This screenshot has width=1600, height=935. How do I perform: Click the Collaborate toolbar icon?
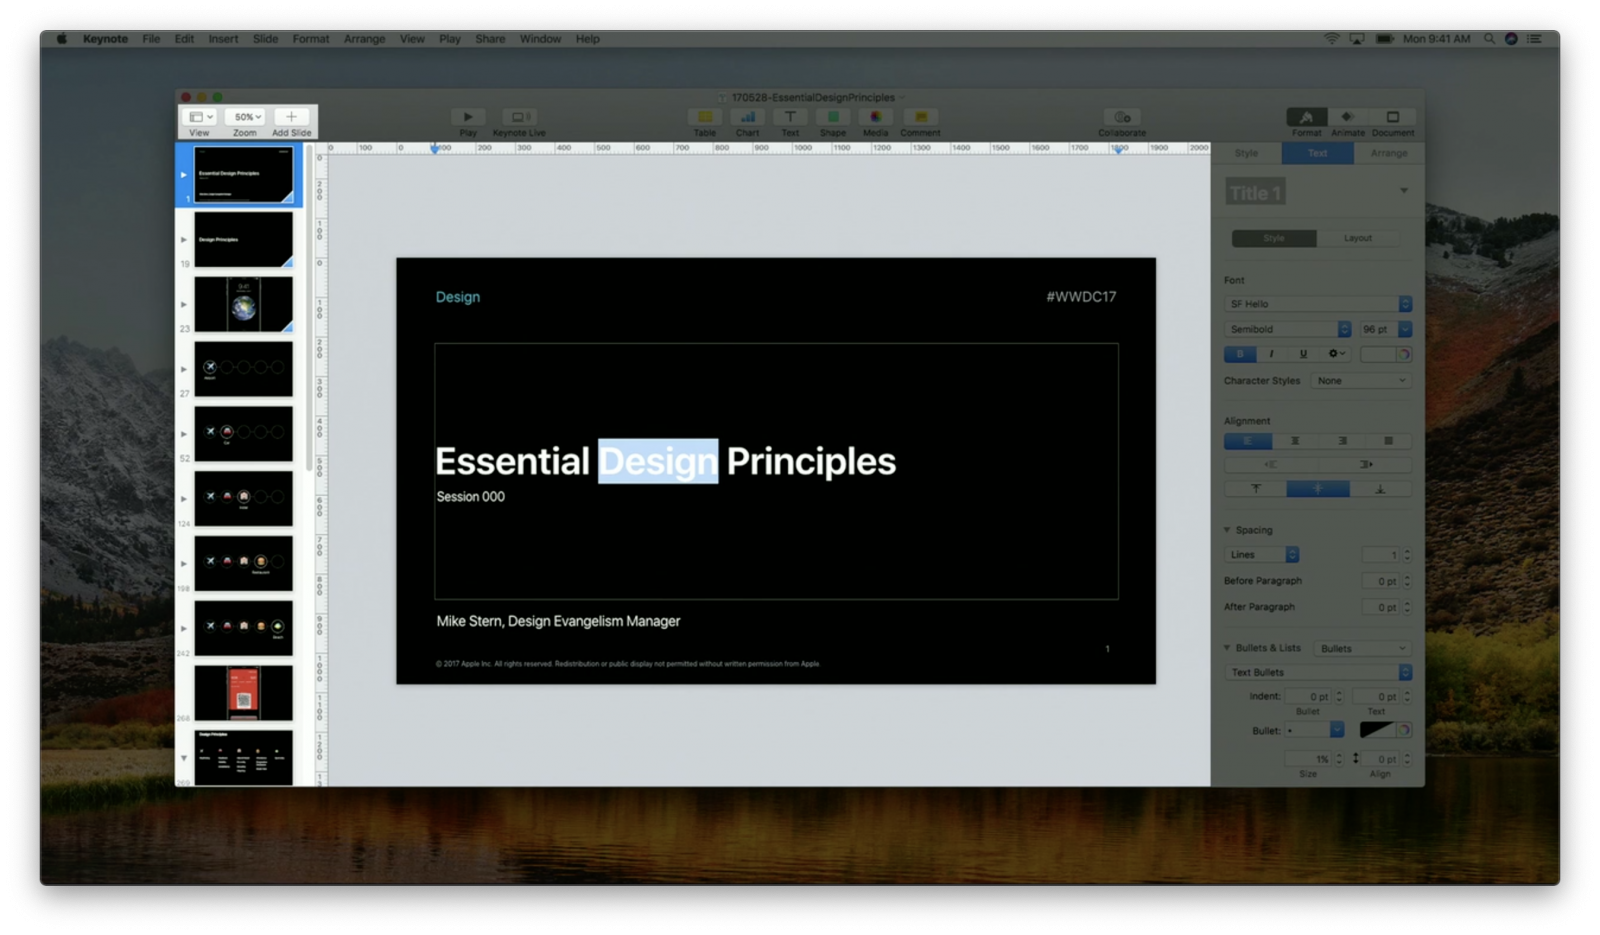point(1122,117)
